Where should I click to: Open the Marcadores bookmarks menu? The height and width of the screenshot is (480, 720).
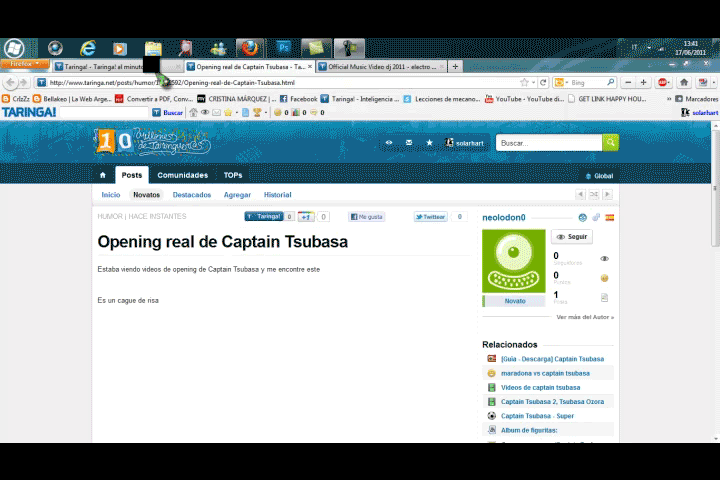click(697, 99)
